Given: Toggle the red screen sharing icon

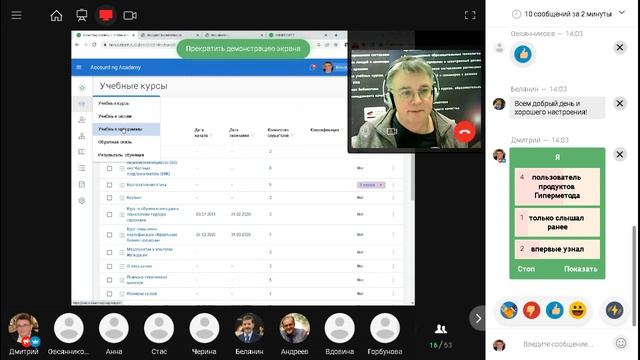Looking at the screenshot, I should (106, 16).
